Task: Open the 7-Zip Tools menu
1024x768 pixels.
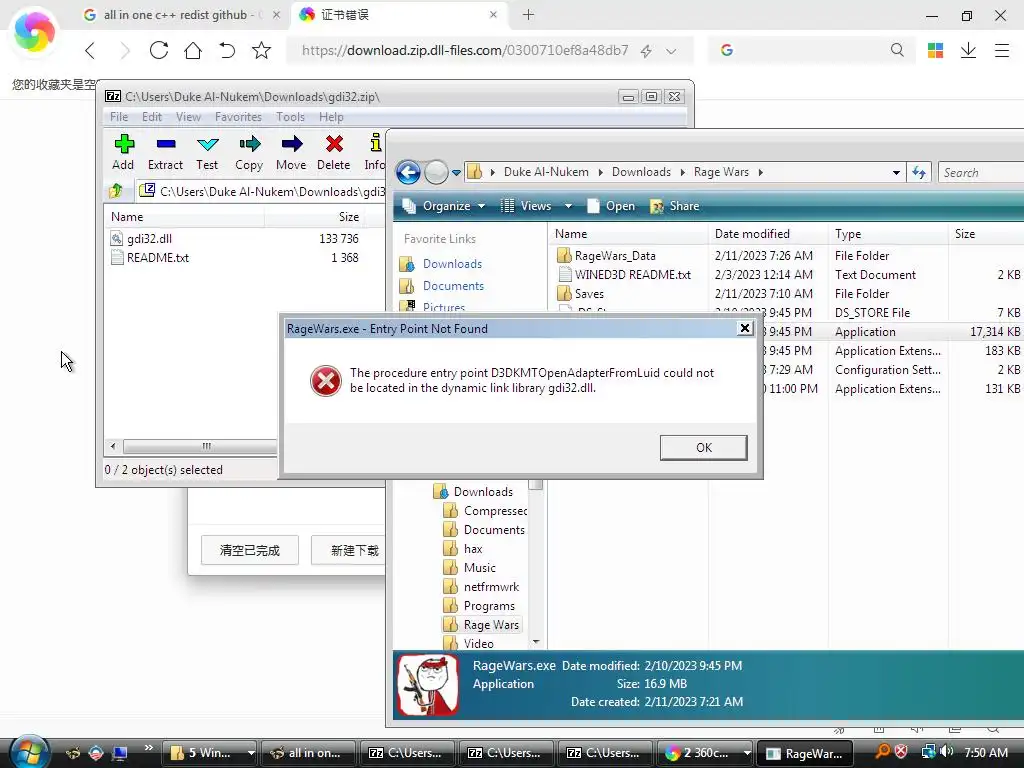Action: 290,117
